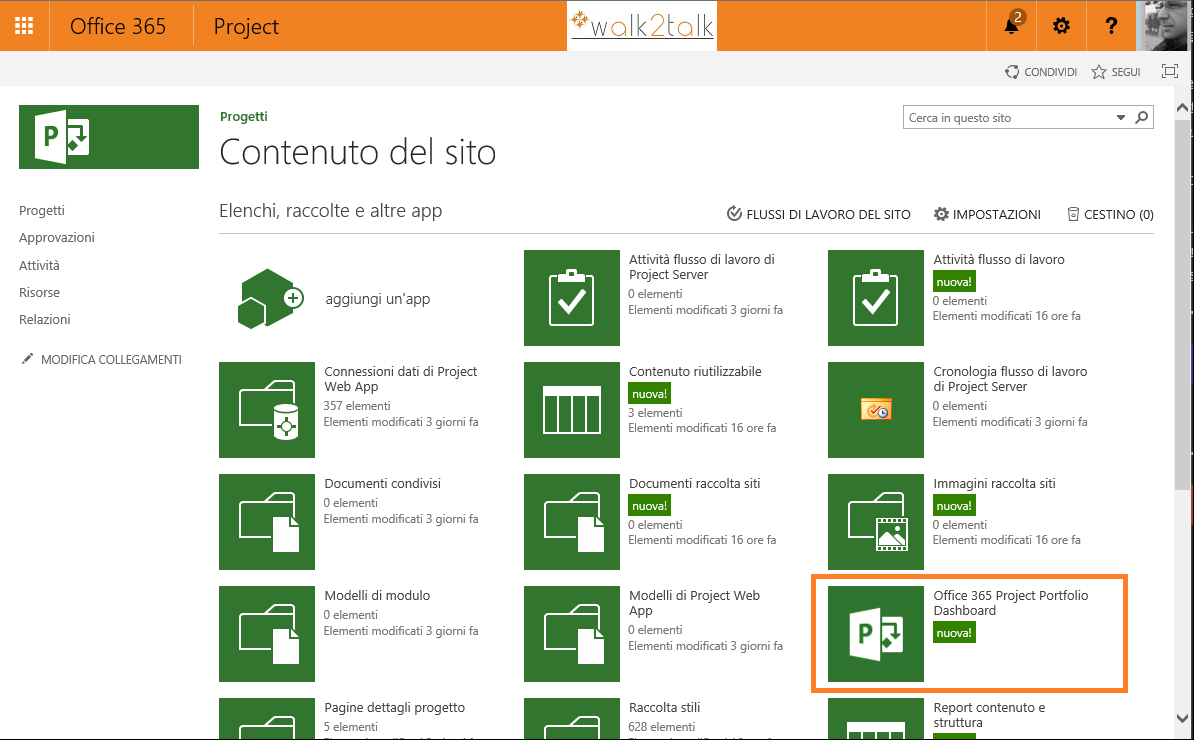Click the search magnifier icon
1194x740 pixels.
1141,117
